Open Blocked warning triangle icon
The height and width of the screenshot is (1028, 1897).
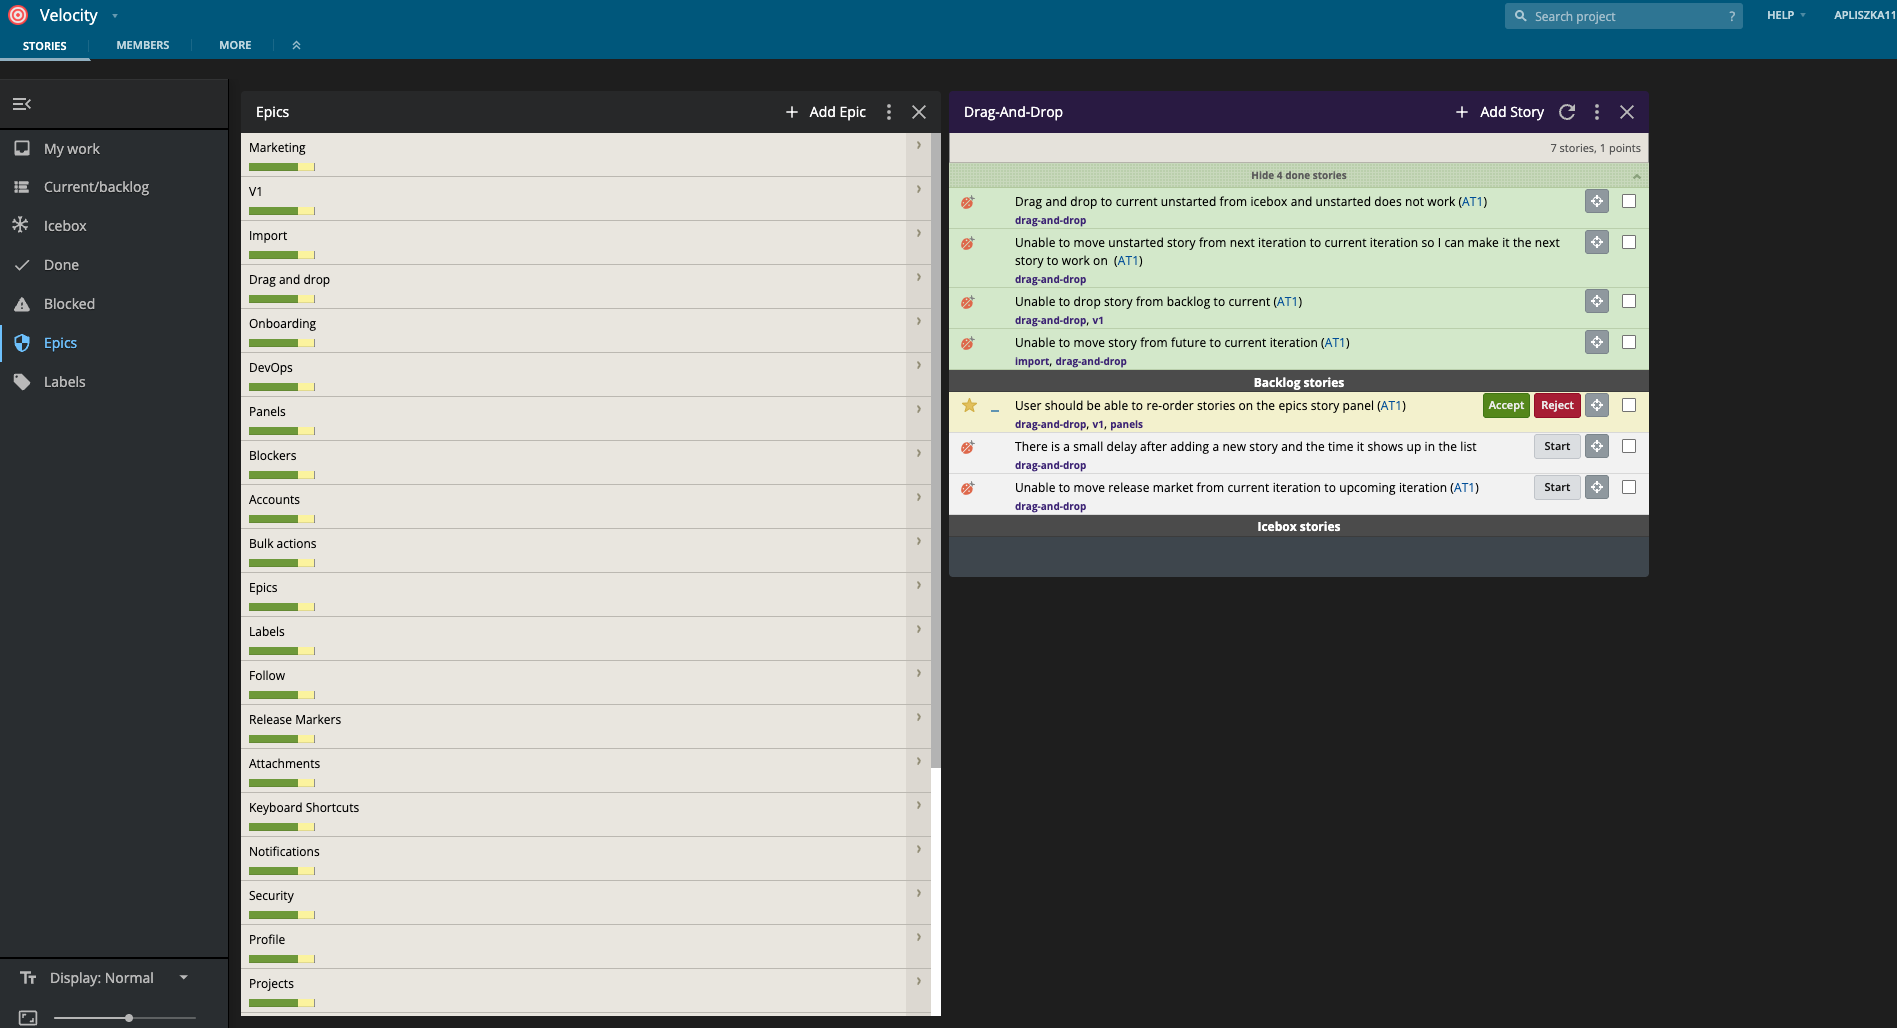coord(22,304)
